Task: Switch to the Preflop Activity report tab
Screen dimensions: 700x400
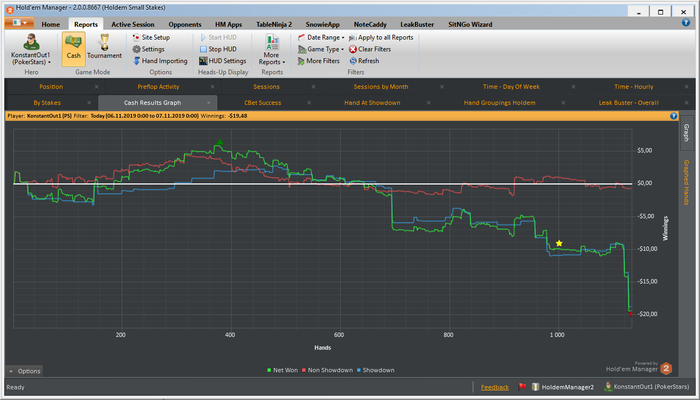Action: [158, 87]
